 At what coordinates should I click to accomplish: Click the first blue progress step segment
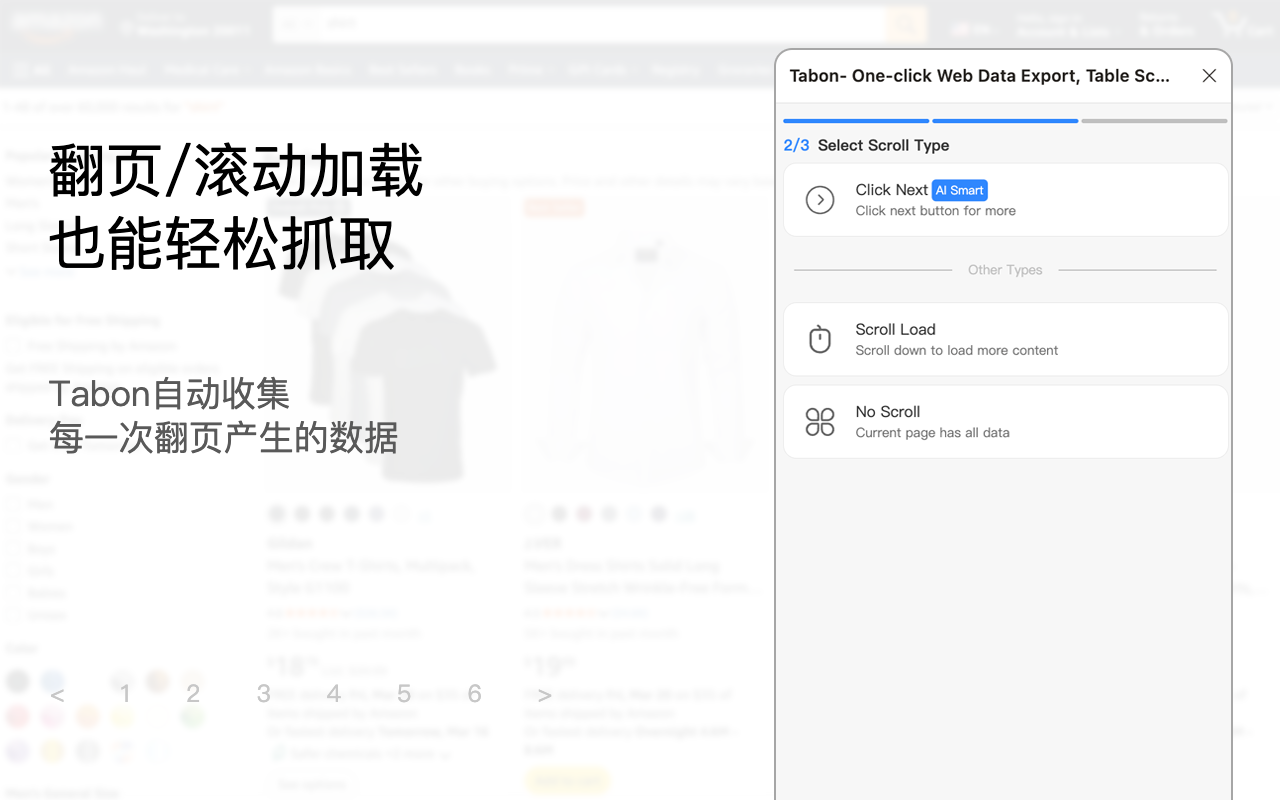coord(856,121)
